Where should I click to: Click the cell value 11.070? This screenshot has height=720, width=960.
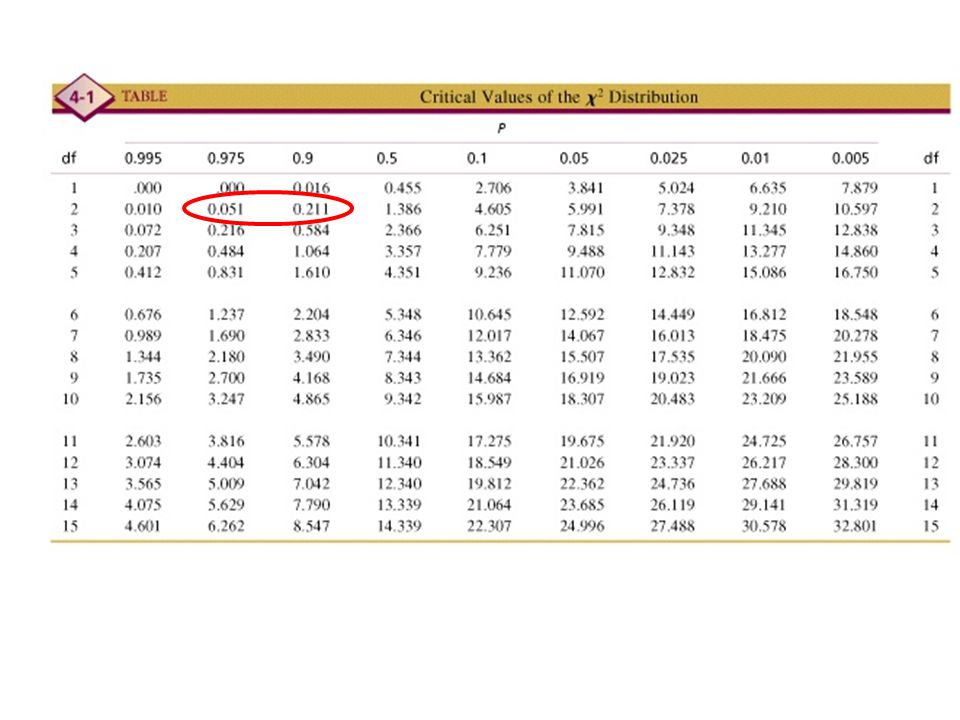click(x=582, y=272)
